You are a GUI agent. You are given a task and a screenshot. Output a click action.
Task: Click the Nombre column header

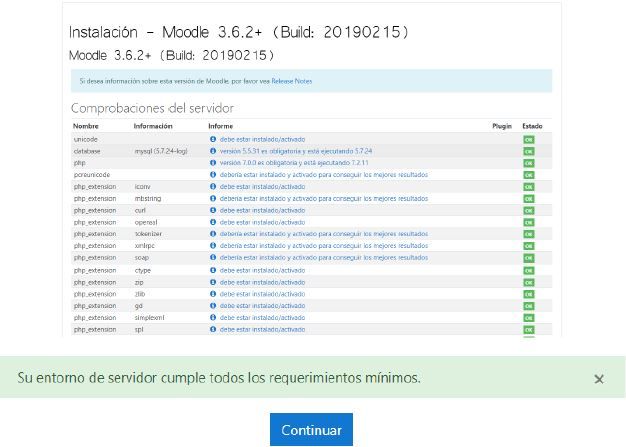[85, 126]
